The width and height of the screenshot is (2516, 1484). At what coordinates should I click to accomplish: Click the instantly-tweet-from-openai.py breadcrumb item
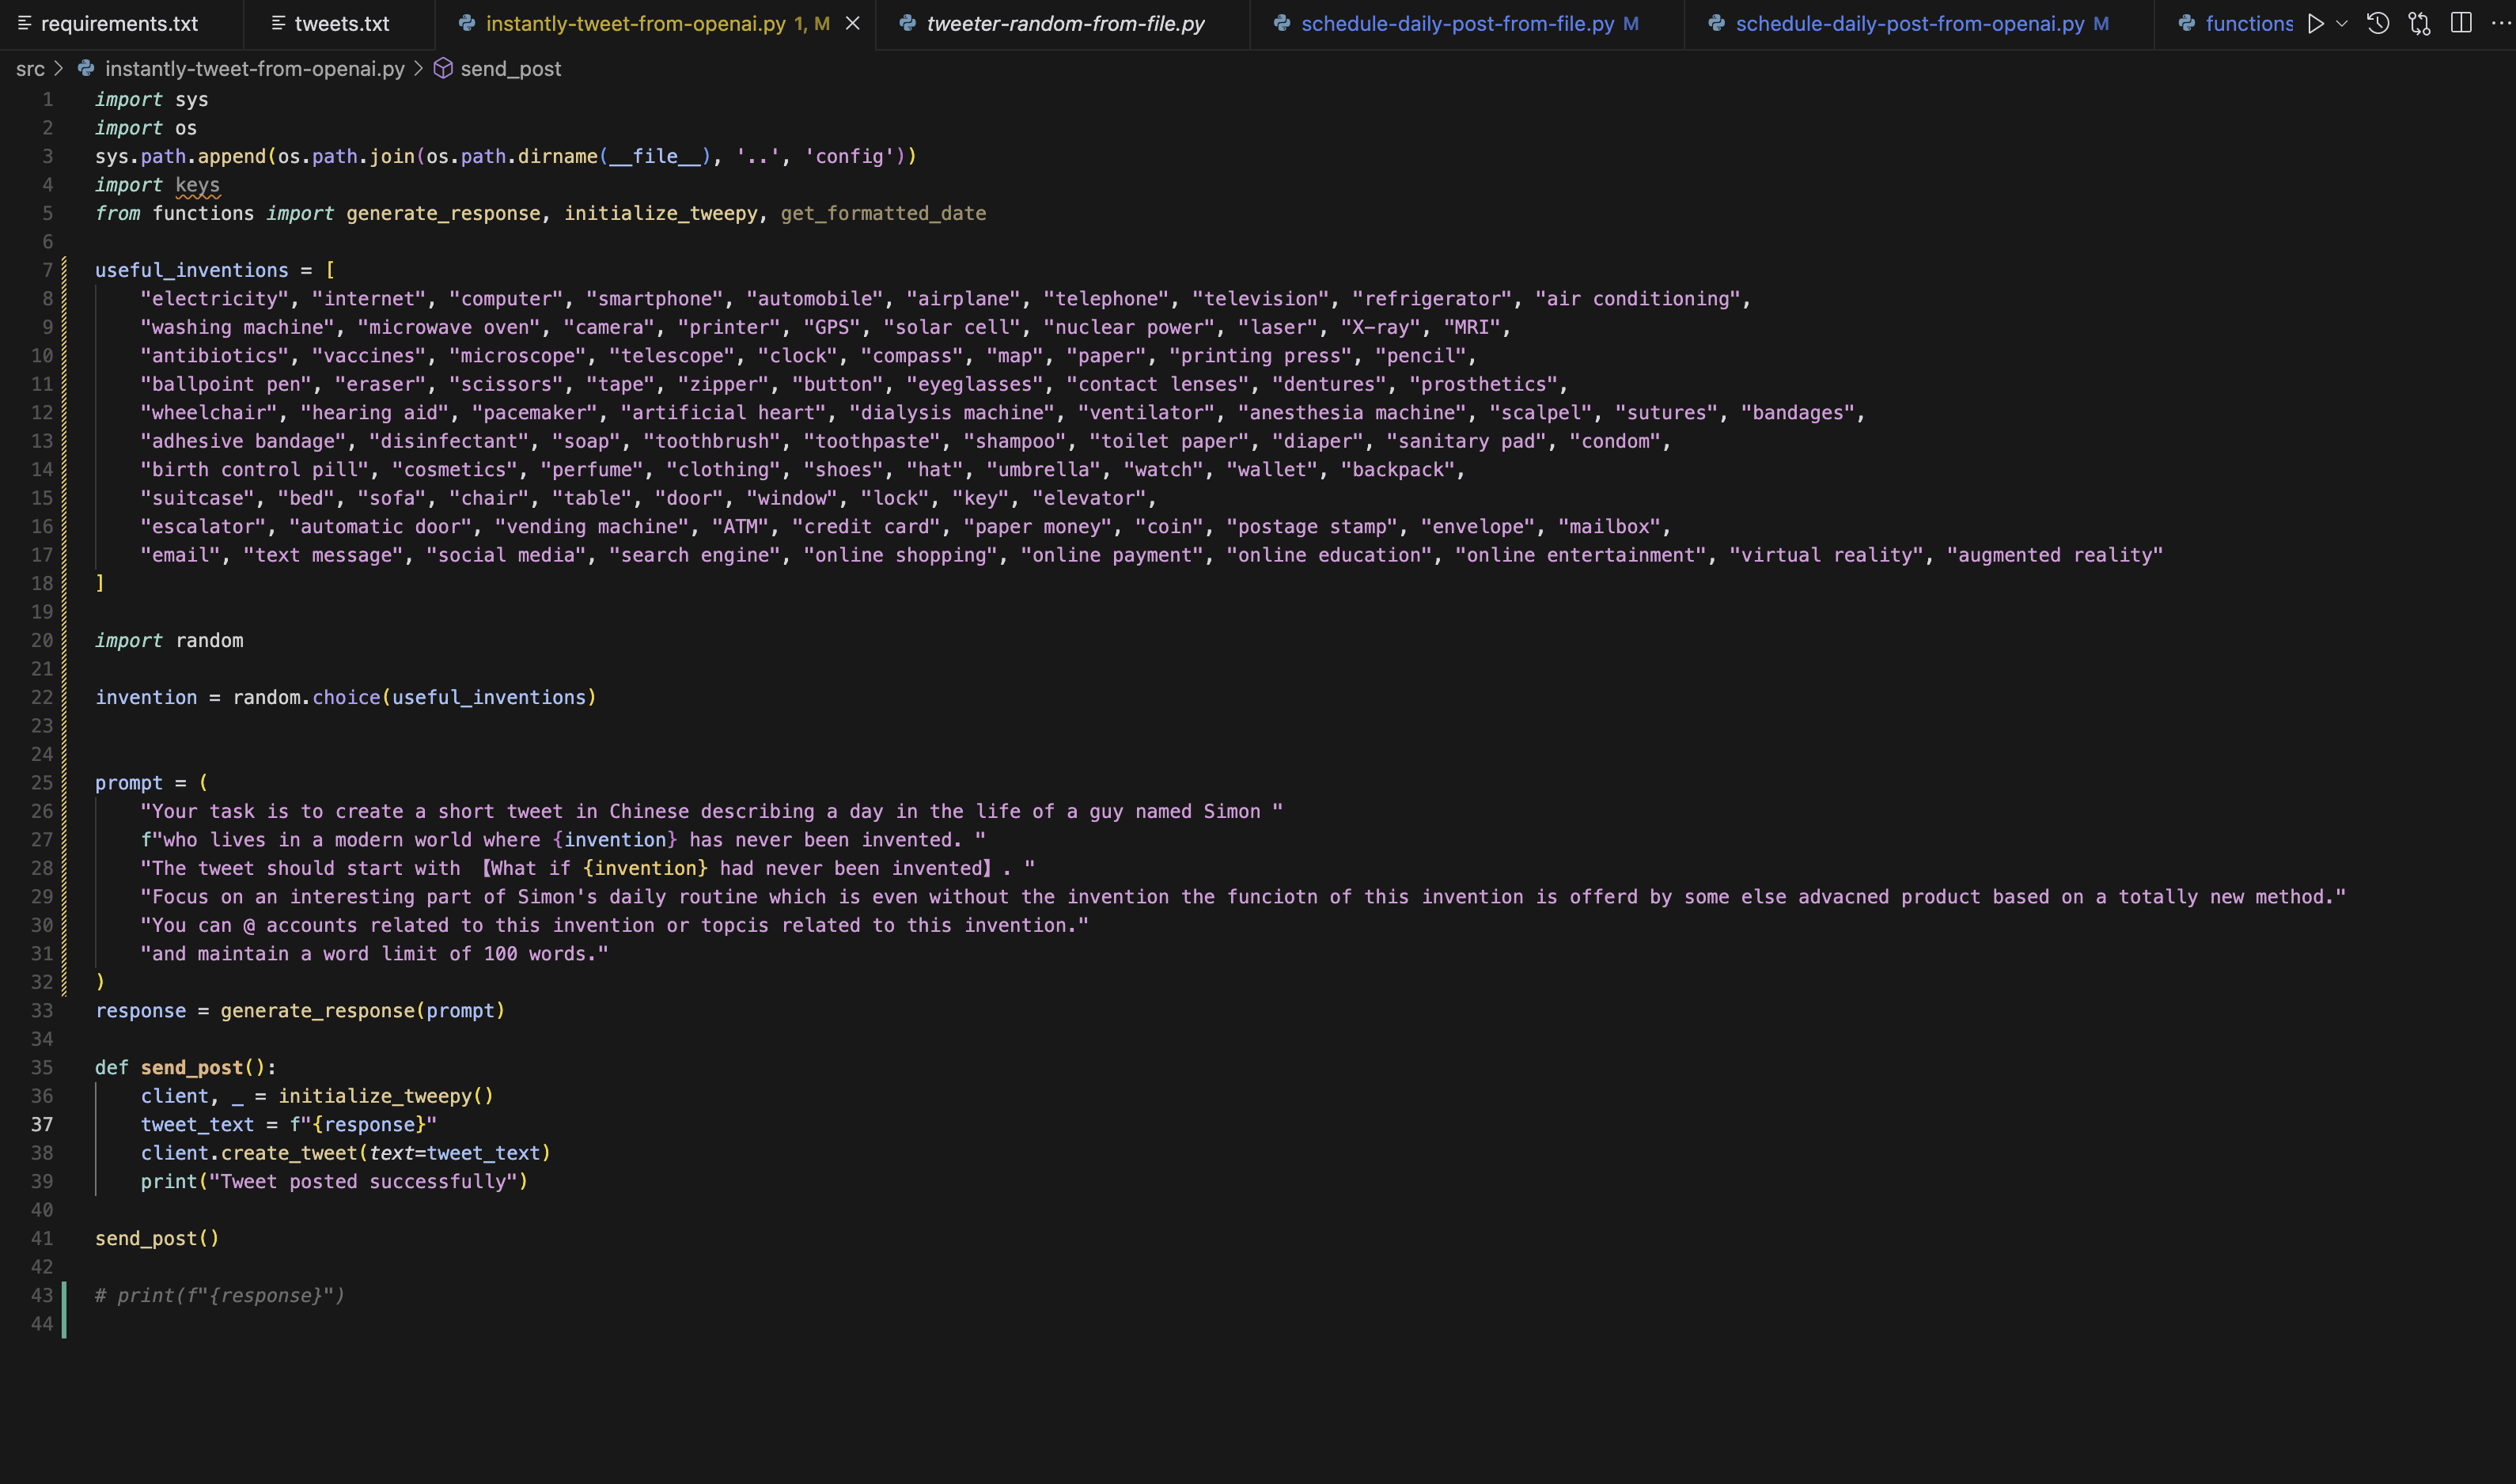coord(254,69)
